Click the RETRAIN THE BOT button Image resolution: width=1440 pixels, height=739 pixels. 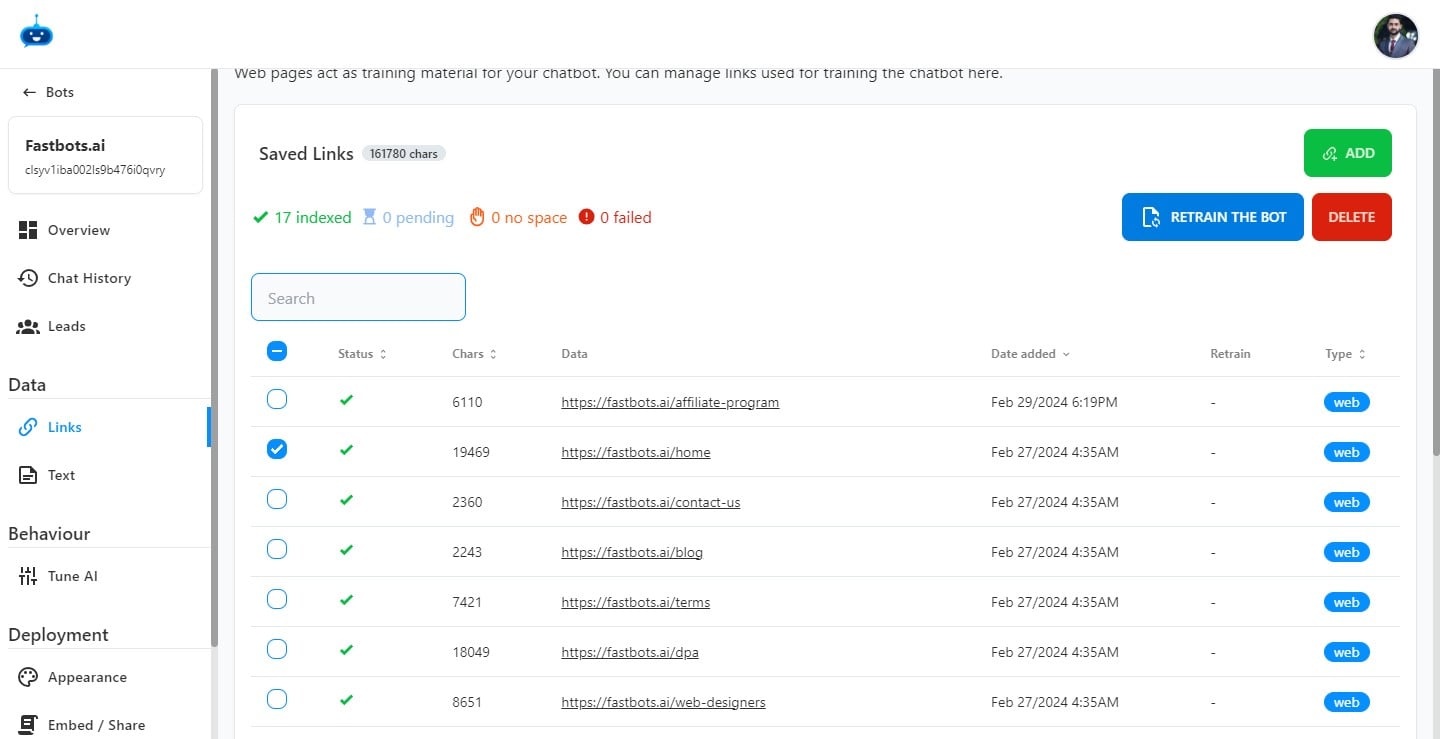1212,216
